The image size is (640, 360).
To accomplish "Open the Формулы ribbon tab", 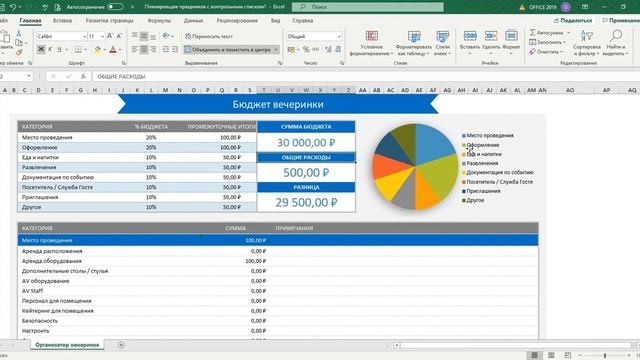I will pos(159,20).
